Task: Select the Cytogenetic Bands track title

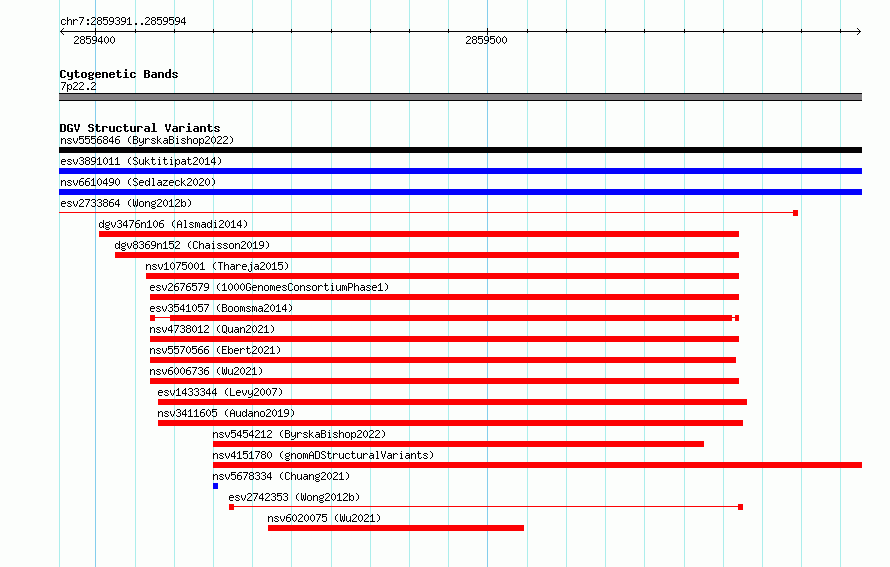Action: [119, 74]
